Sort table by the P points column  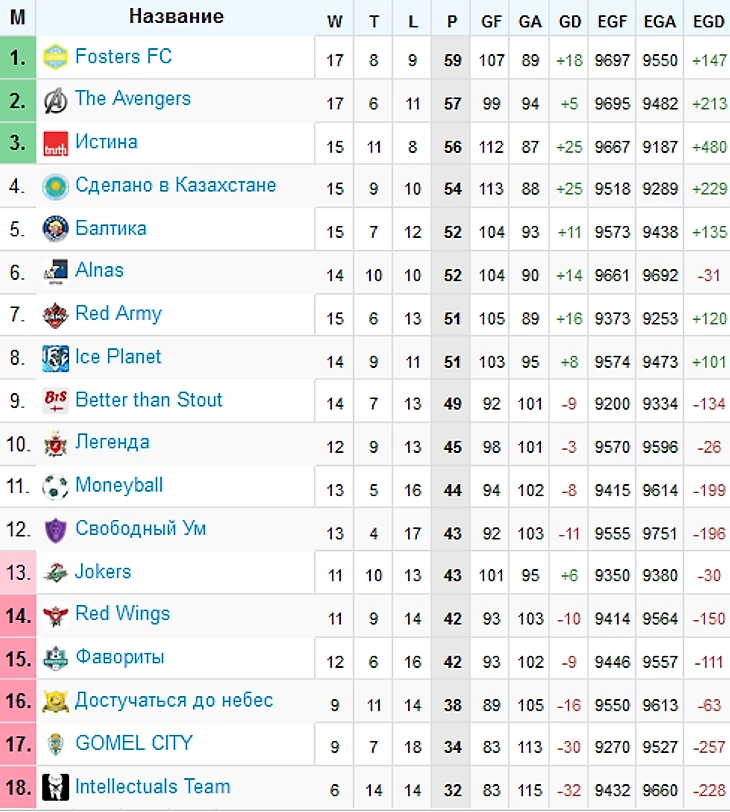(x=452, y=22)
